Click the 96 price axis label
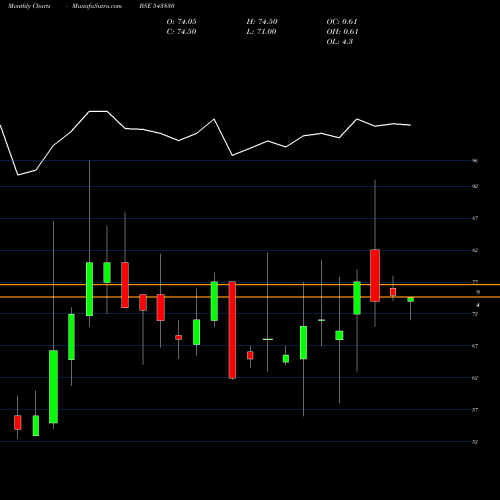The height and width of the screenshot is (500, 500). (x=475, y=161)
